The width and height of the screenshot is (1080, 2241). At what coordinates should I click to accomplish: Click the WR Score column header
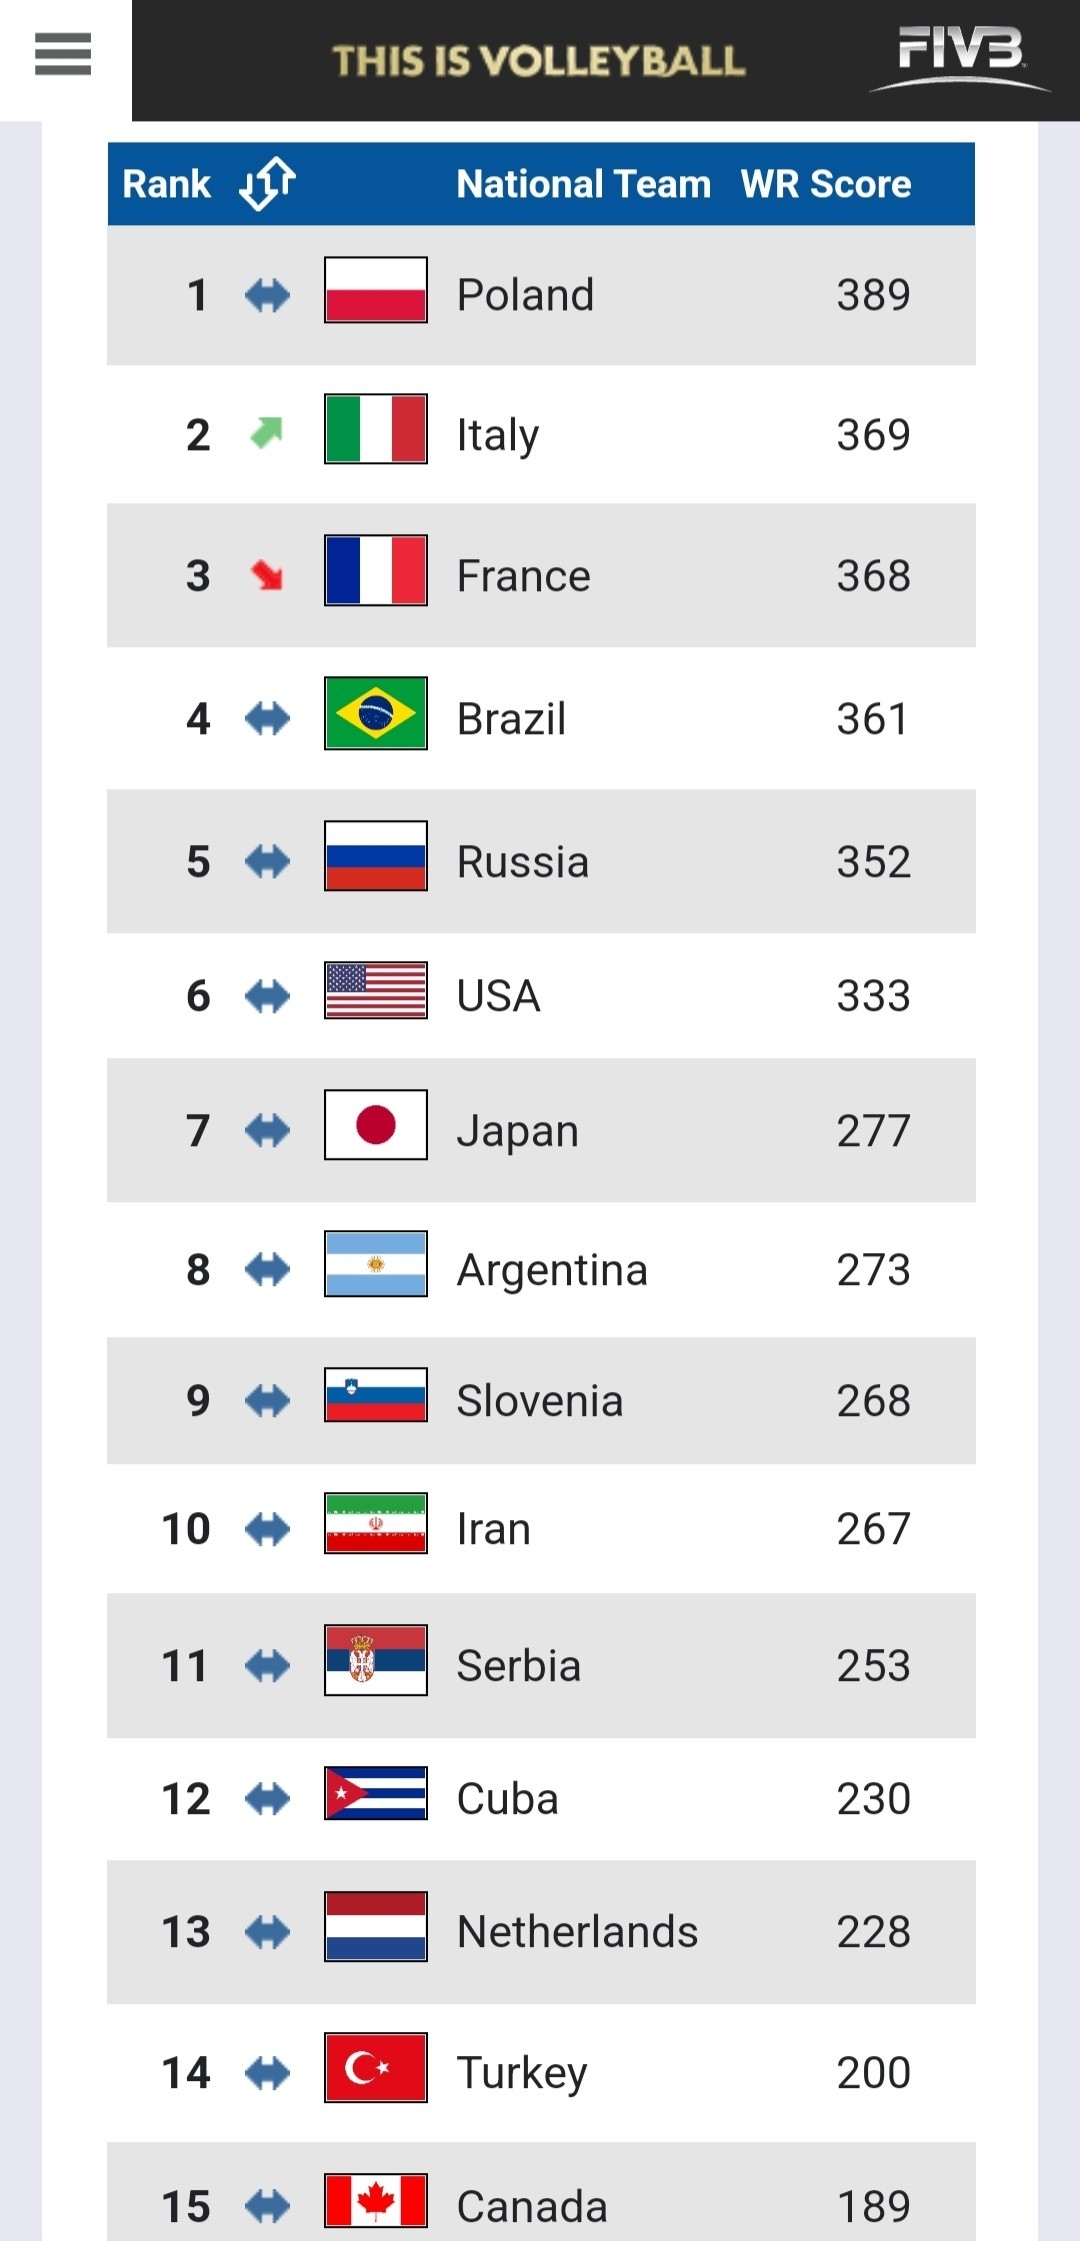coord(824,184)
